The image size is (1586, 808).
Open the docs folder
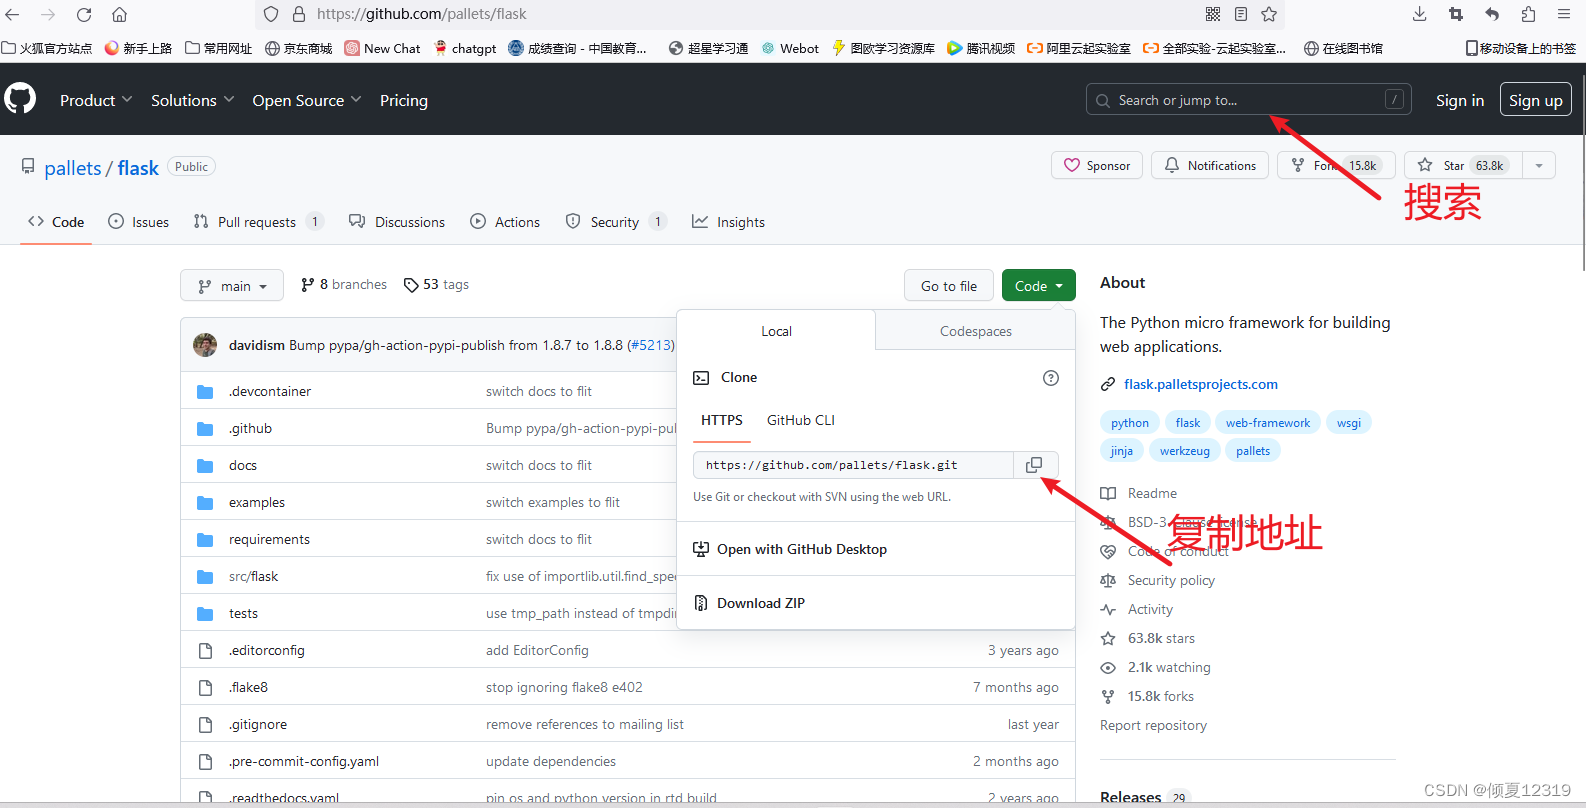tap(243, 465)
